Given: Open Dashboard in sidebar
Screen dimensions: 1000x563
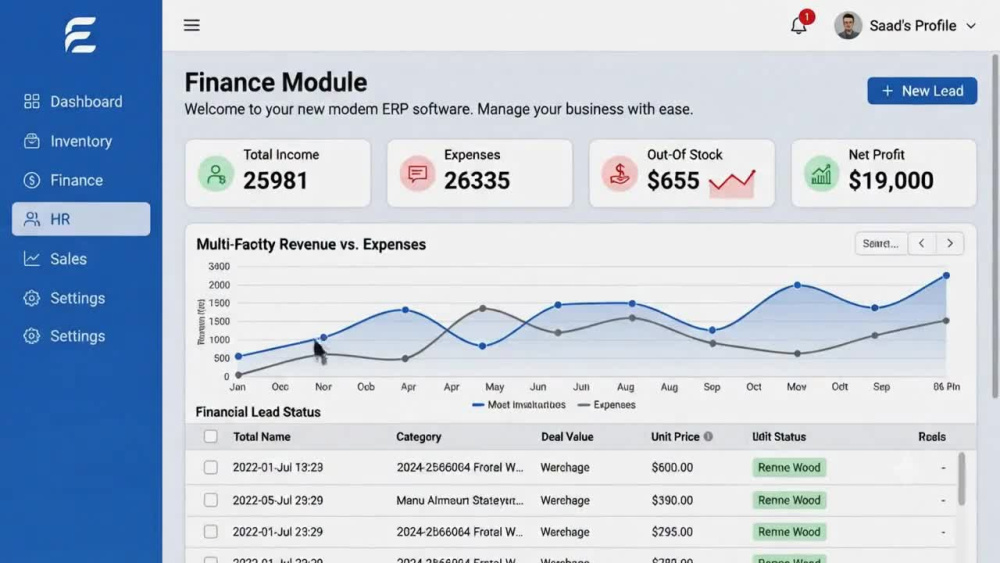Looking at the screenshot, I should tap(81, 101).
